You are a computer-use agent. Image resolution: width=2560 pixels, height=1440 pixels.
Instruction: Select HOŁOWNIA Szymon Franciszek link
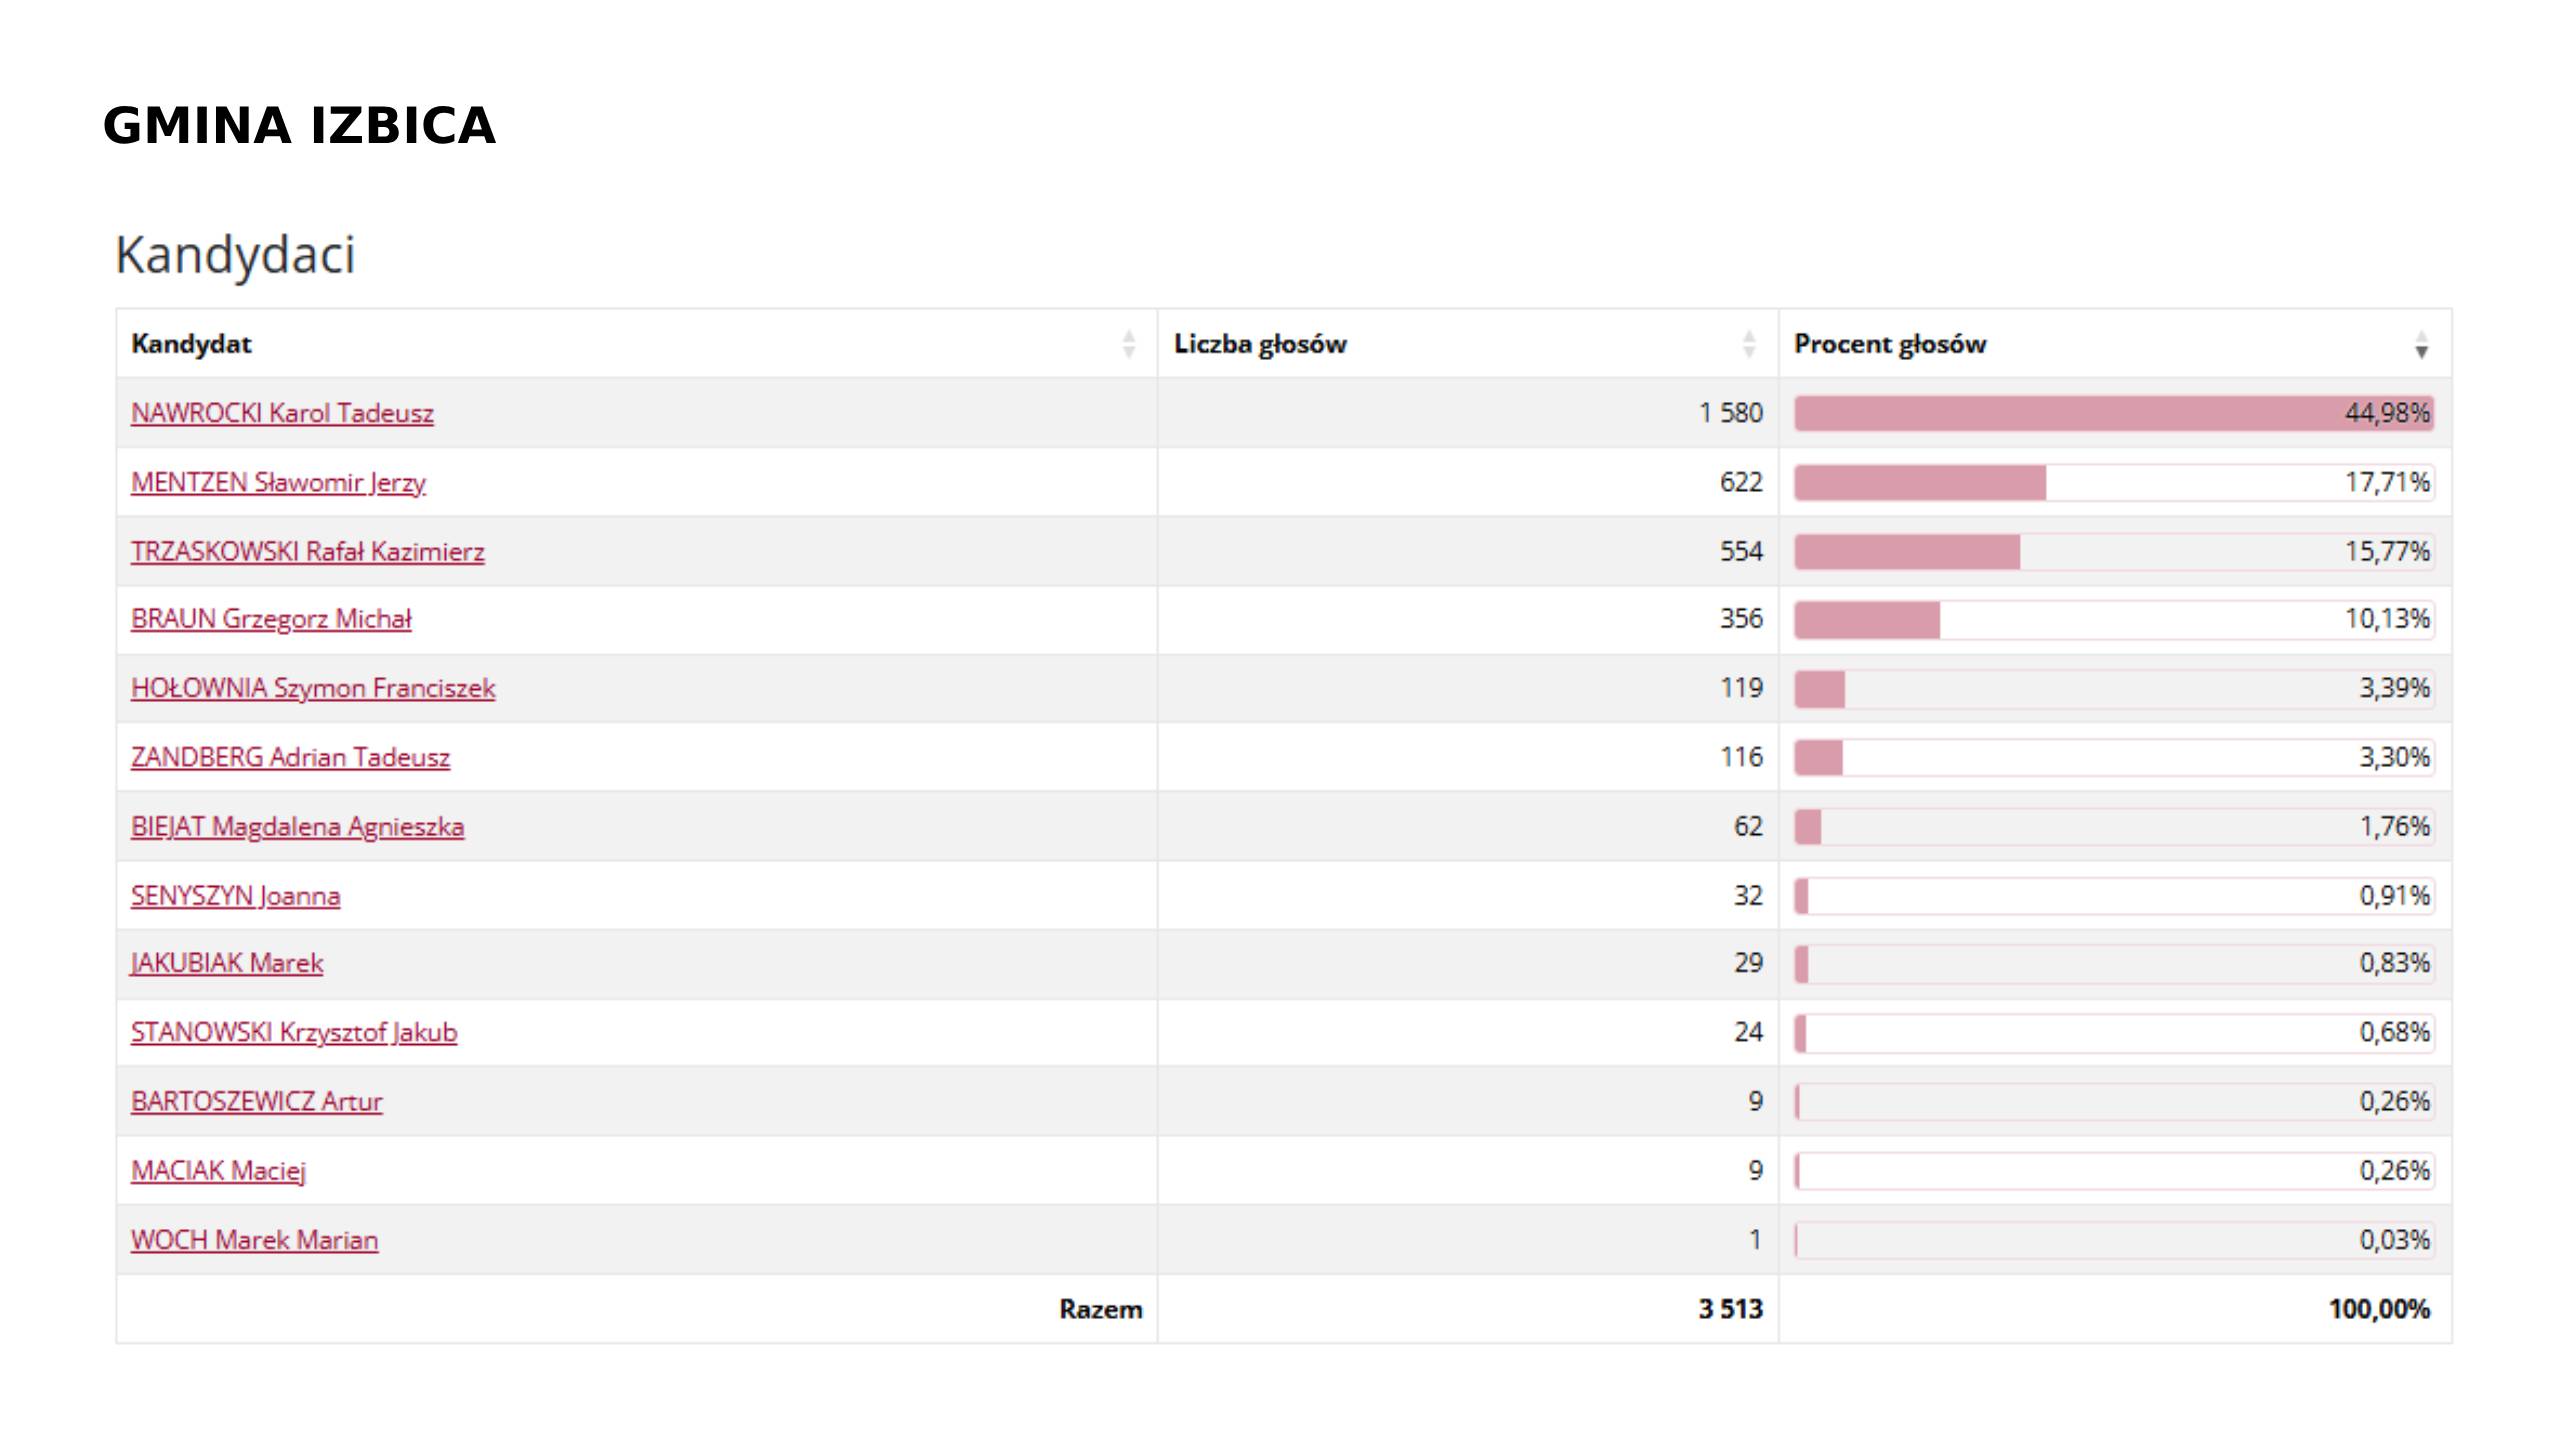coord(313,688)
